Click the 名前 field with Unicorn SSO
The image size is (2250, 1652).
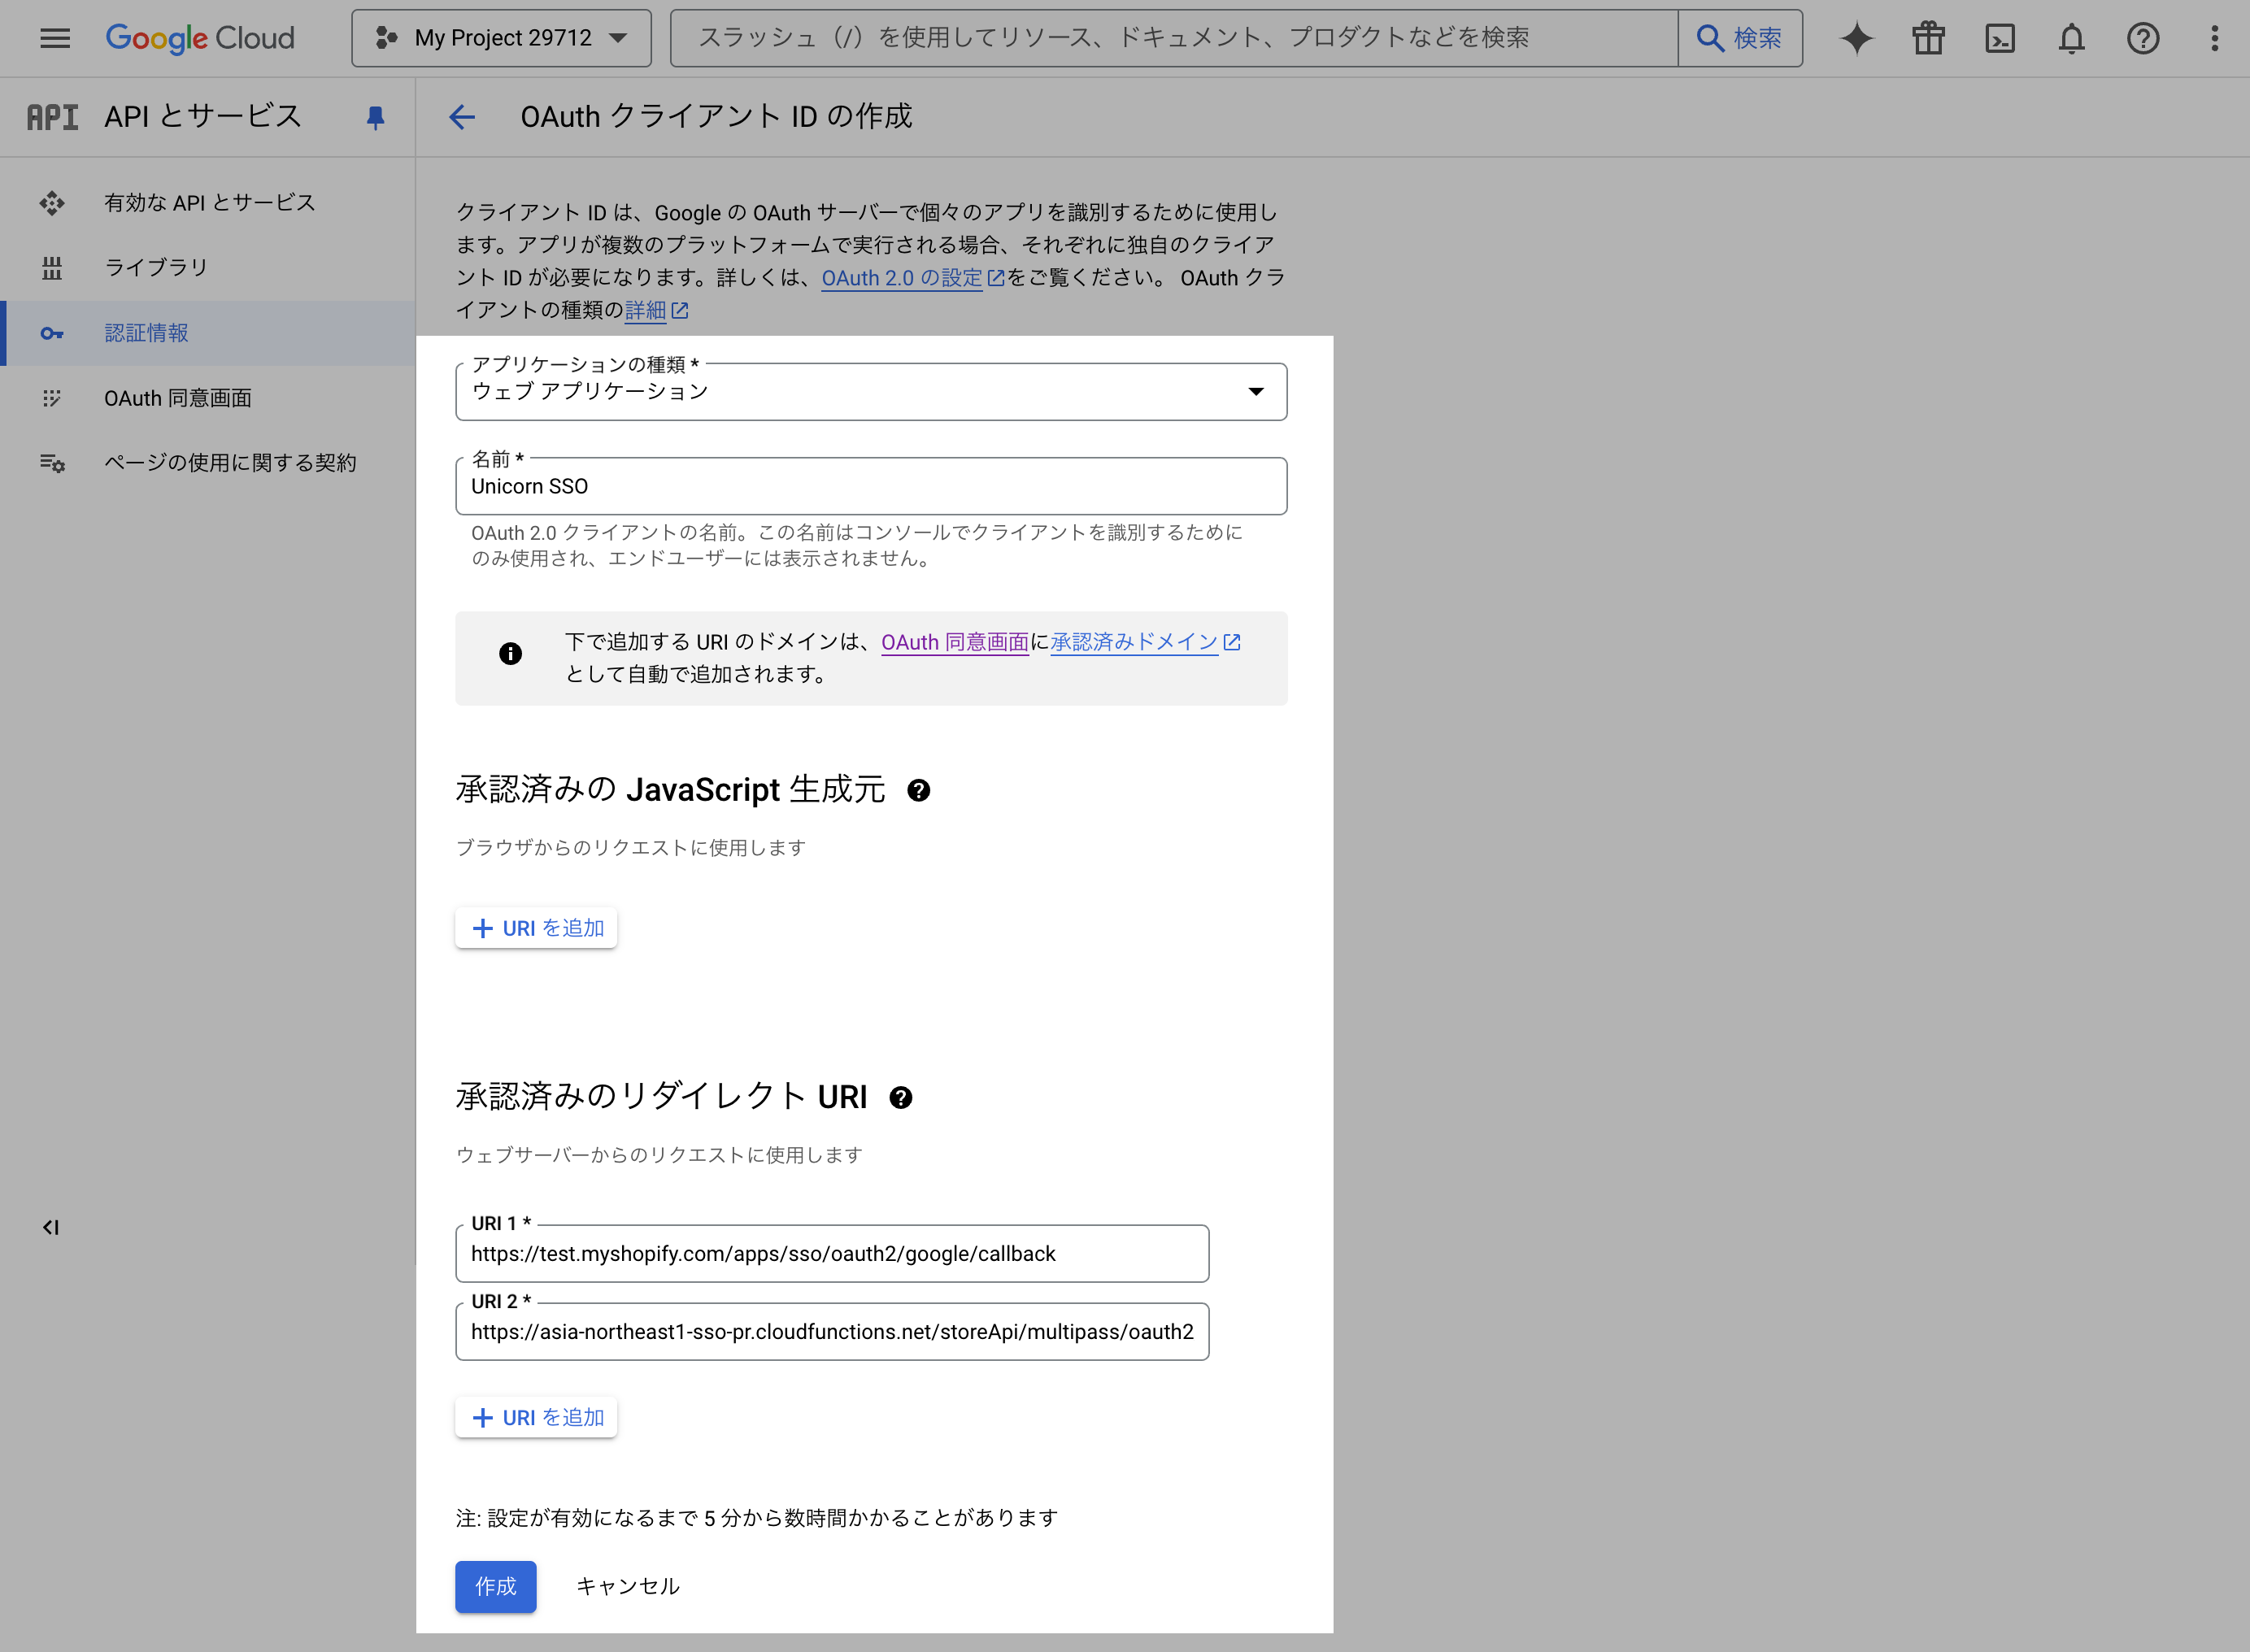tap(870, 487)
